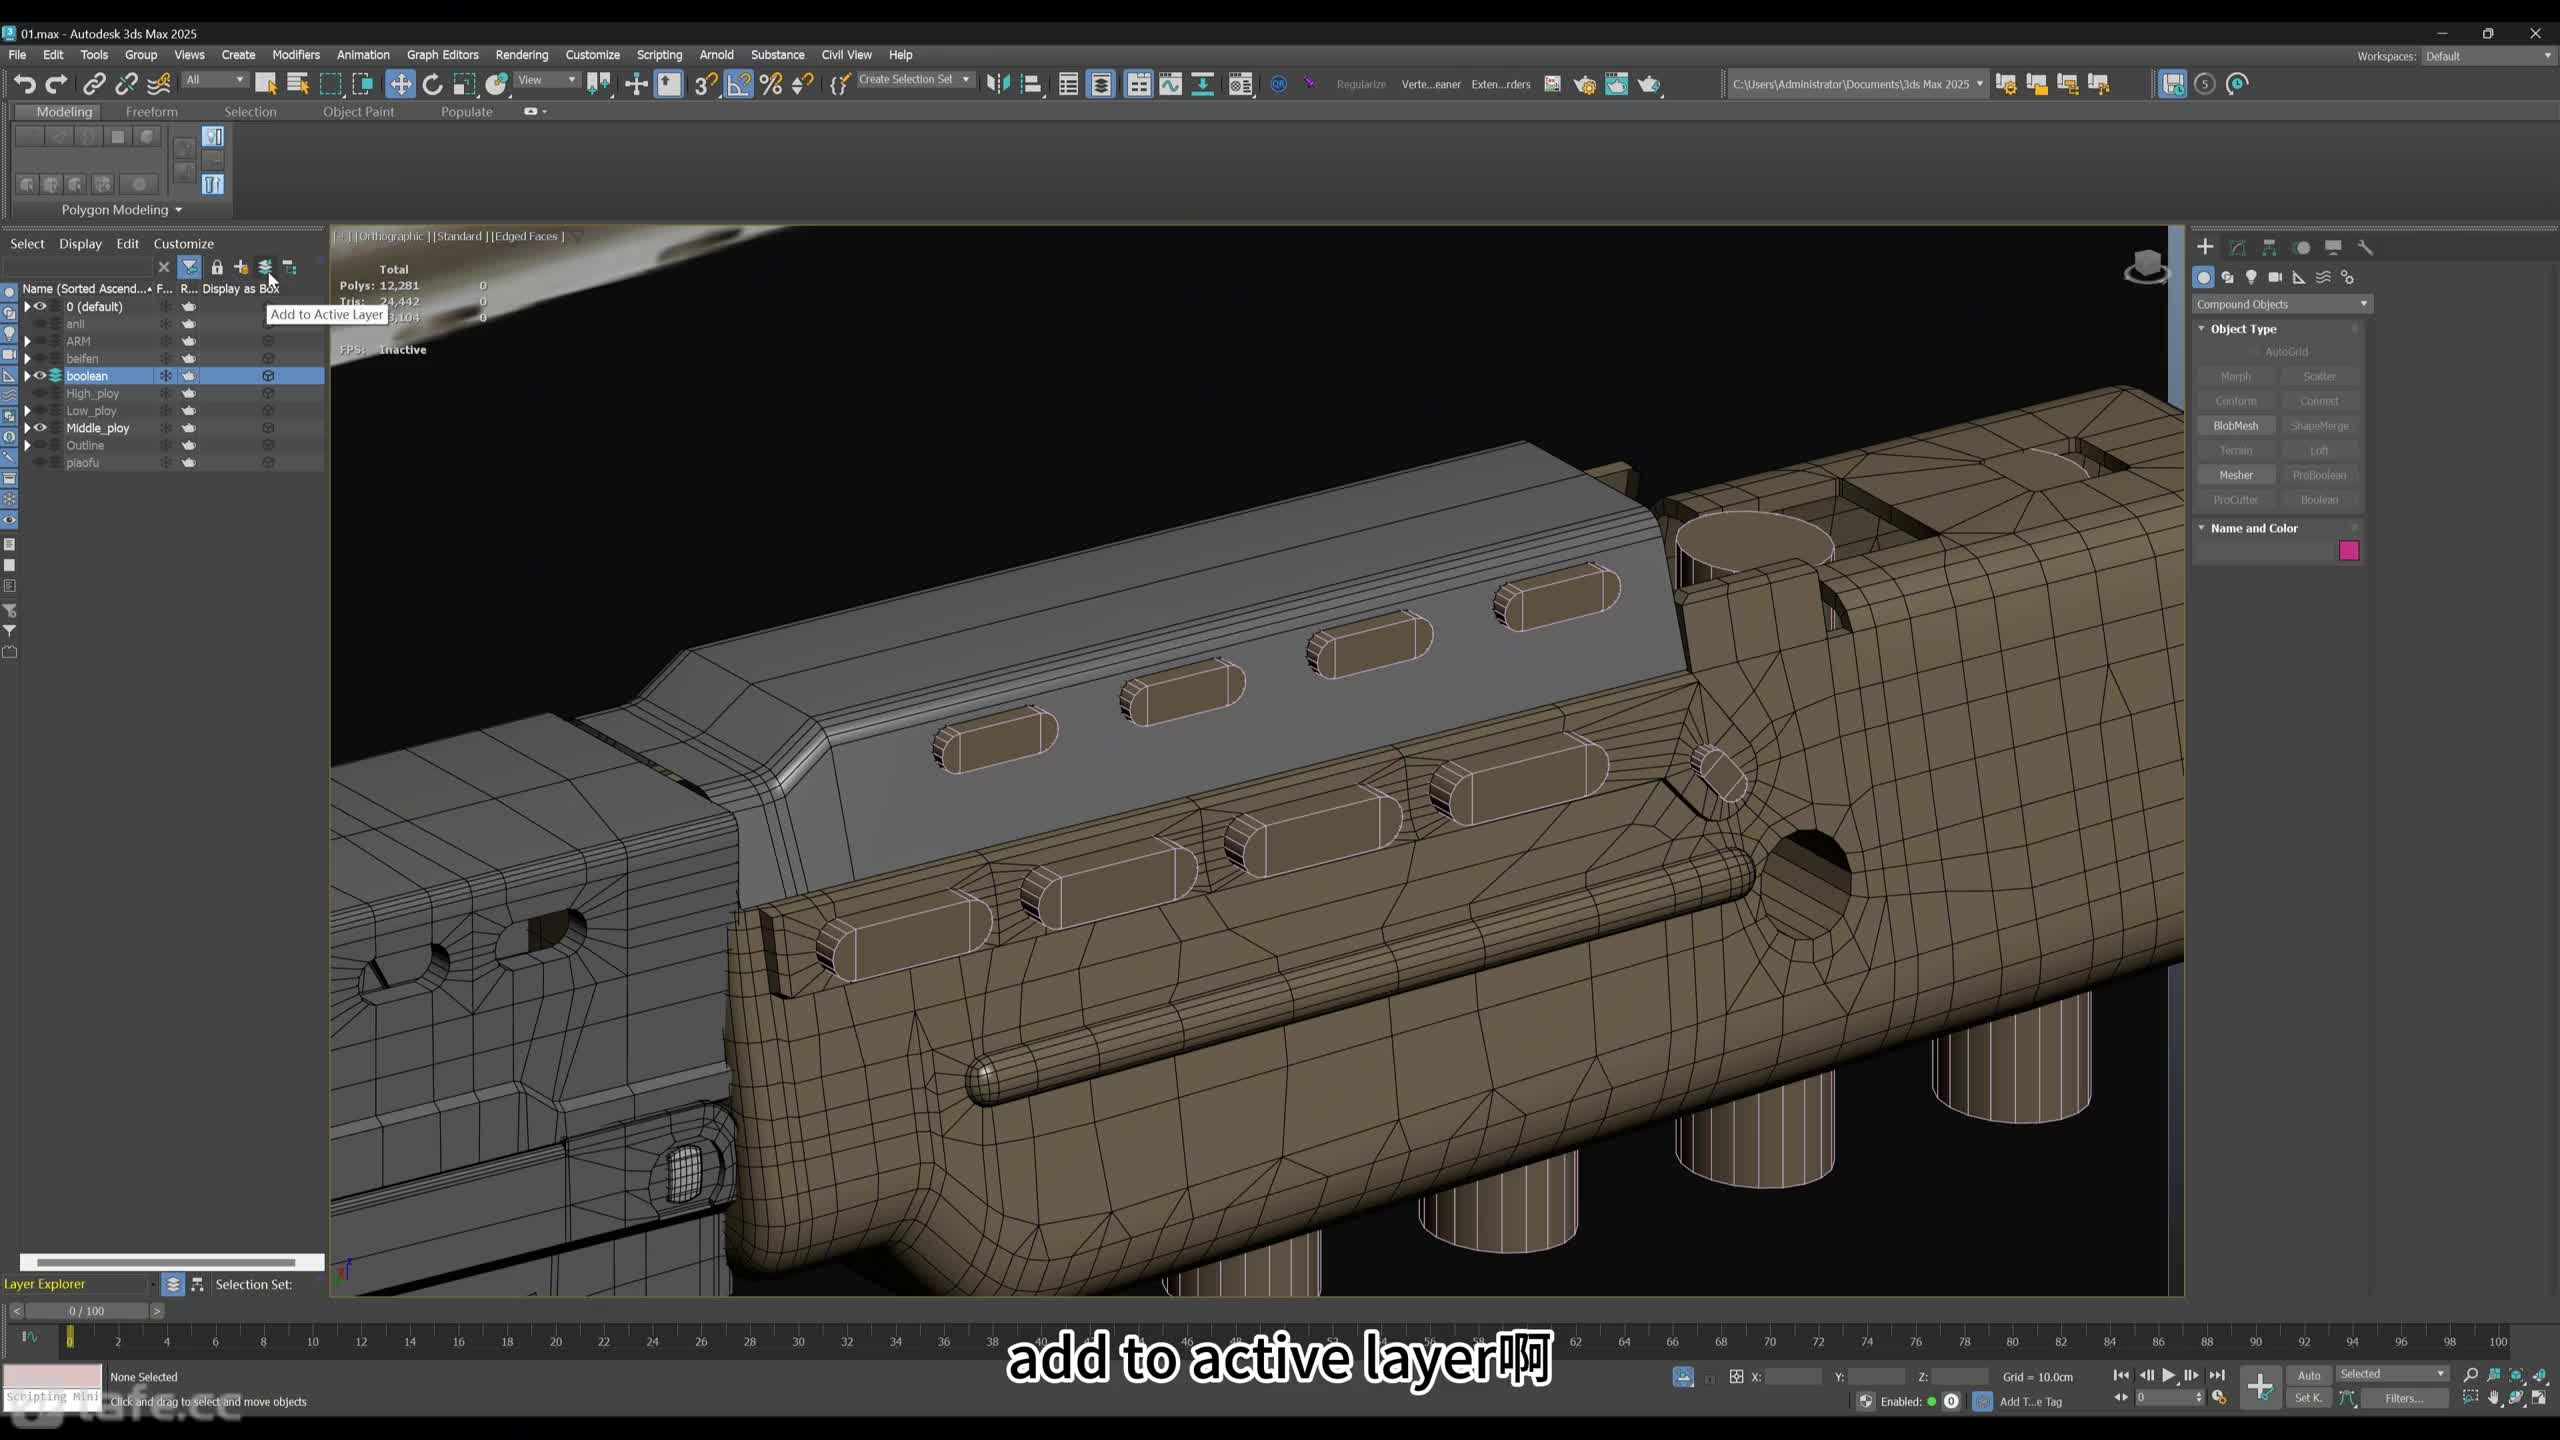Click the layer explorer search input field
Image resolution: width=2560 pixels, height=1440 pixels.
click(78, 267)
